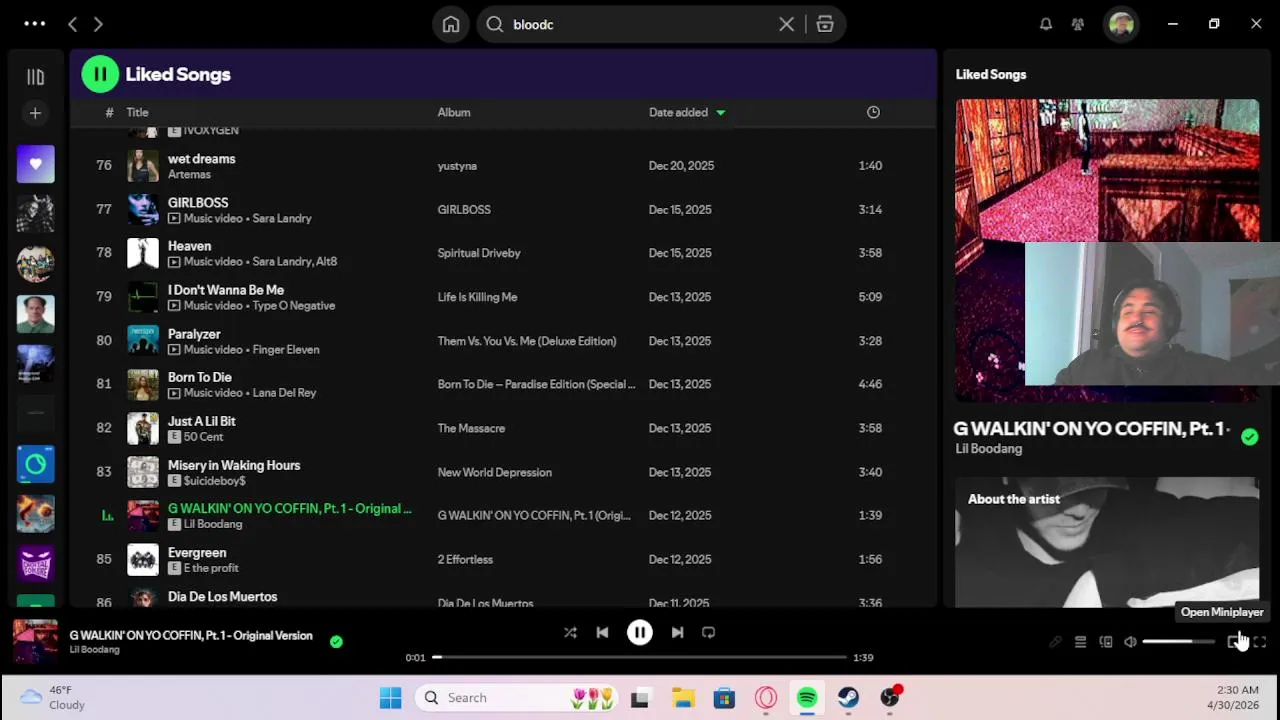Open Miniplayer
This screenshot has height=720, width=1280.
[1235, 642]
